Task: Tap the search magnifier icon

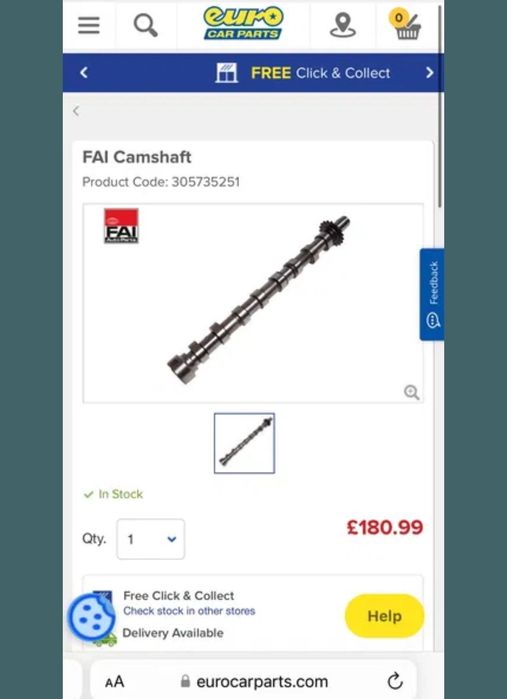Action: coord(146,25)
